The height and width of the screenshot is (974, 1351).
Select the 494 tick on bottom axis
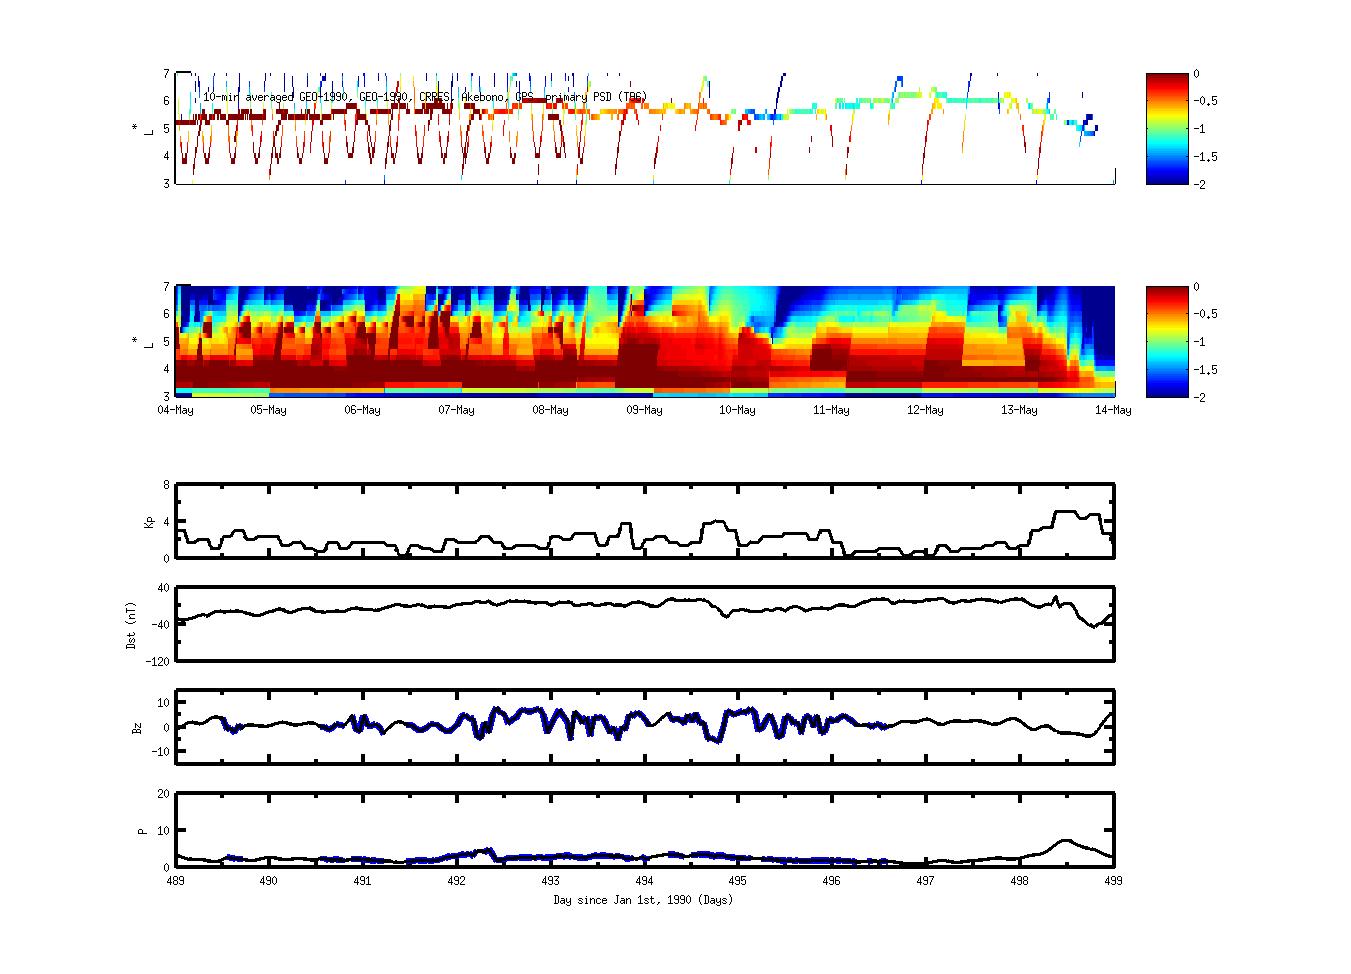tap(644, 881)
